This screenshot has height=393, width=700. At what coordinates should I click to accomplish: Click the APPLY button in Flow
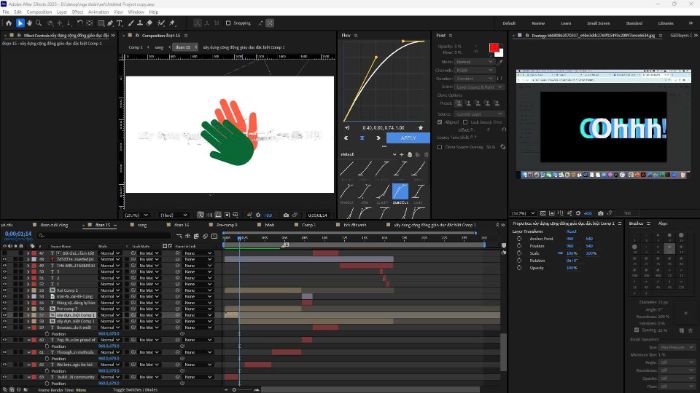(x=408, y=138)
